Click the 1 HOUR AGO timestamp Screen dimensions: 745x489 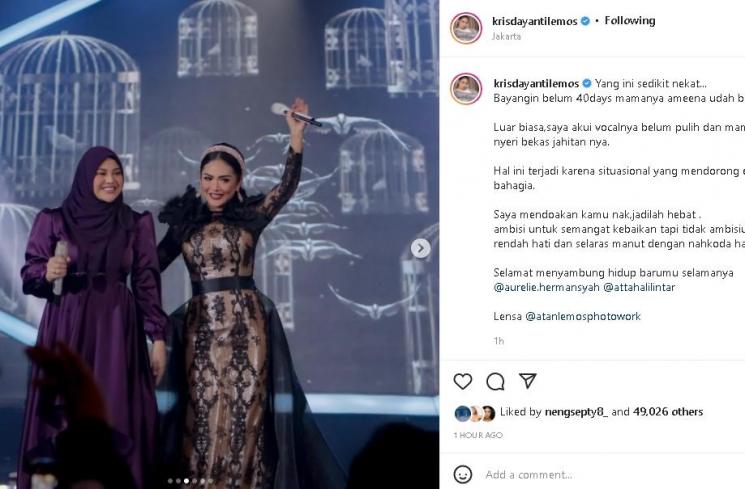[478, 435]
